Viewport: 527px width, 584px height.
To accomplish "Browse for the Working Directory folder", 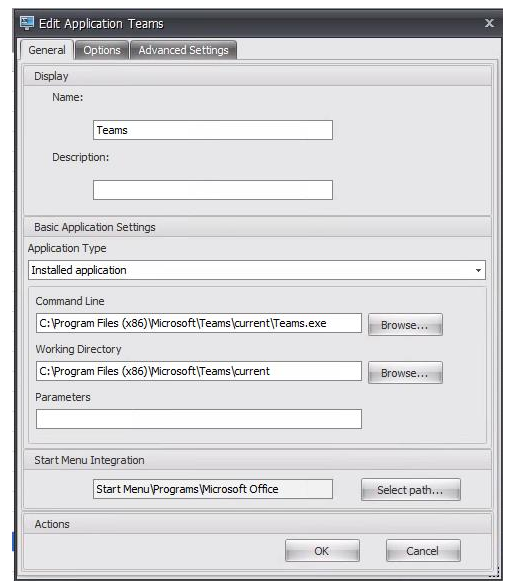I will 405,372.
